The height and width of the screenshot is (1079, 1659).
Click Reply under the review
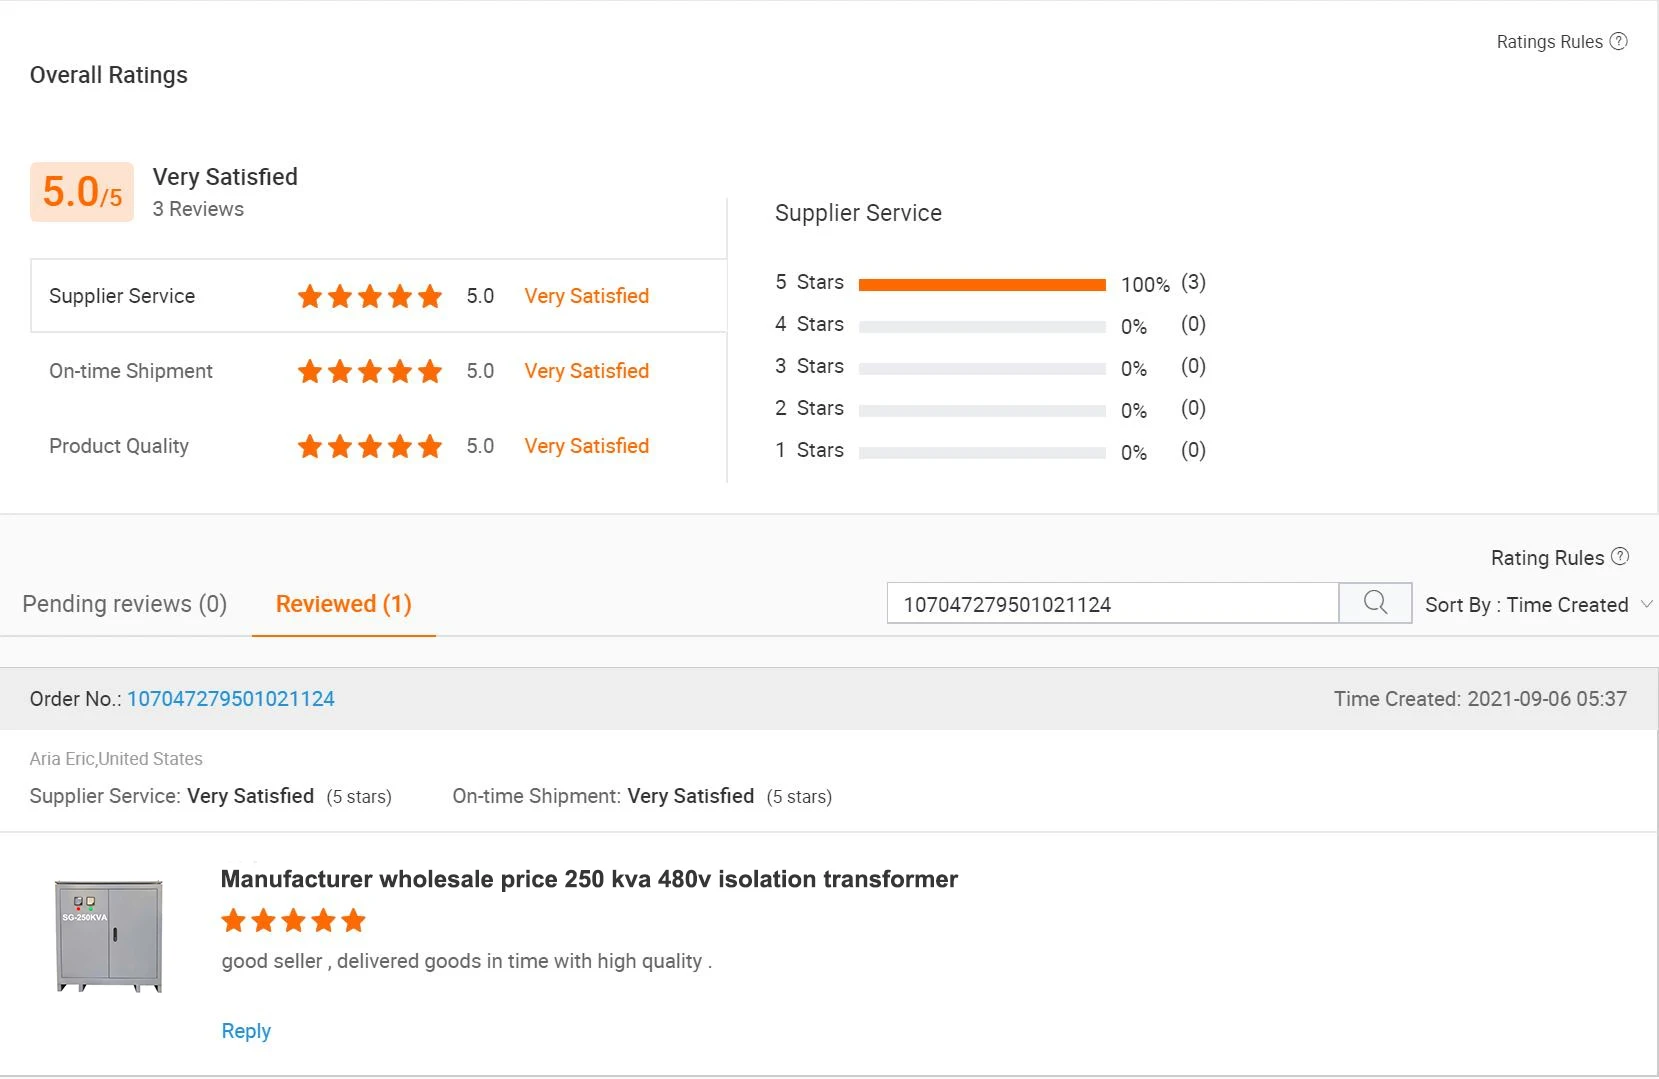(246, 1031)
